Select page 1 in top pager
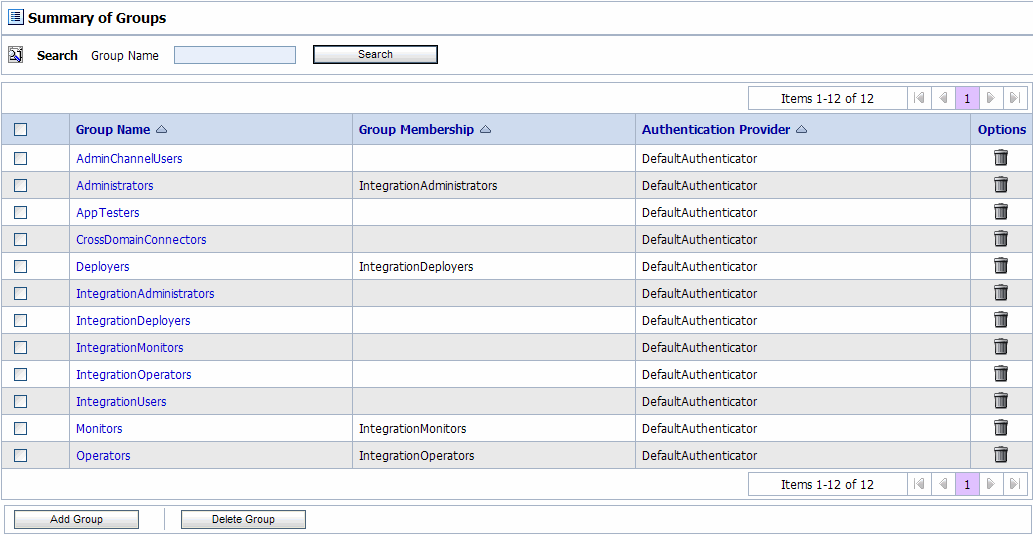This screenshot has height=535, width=1033. tap(966, 98)
